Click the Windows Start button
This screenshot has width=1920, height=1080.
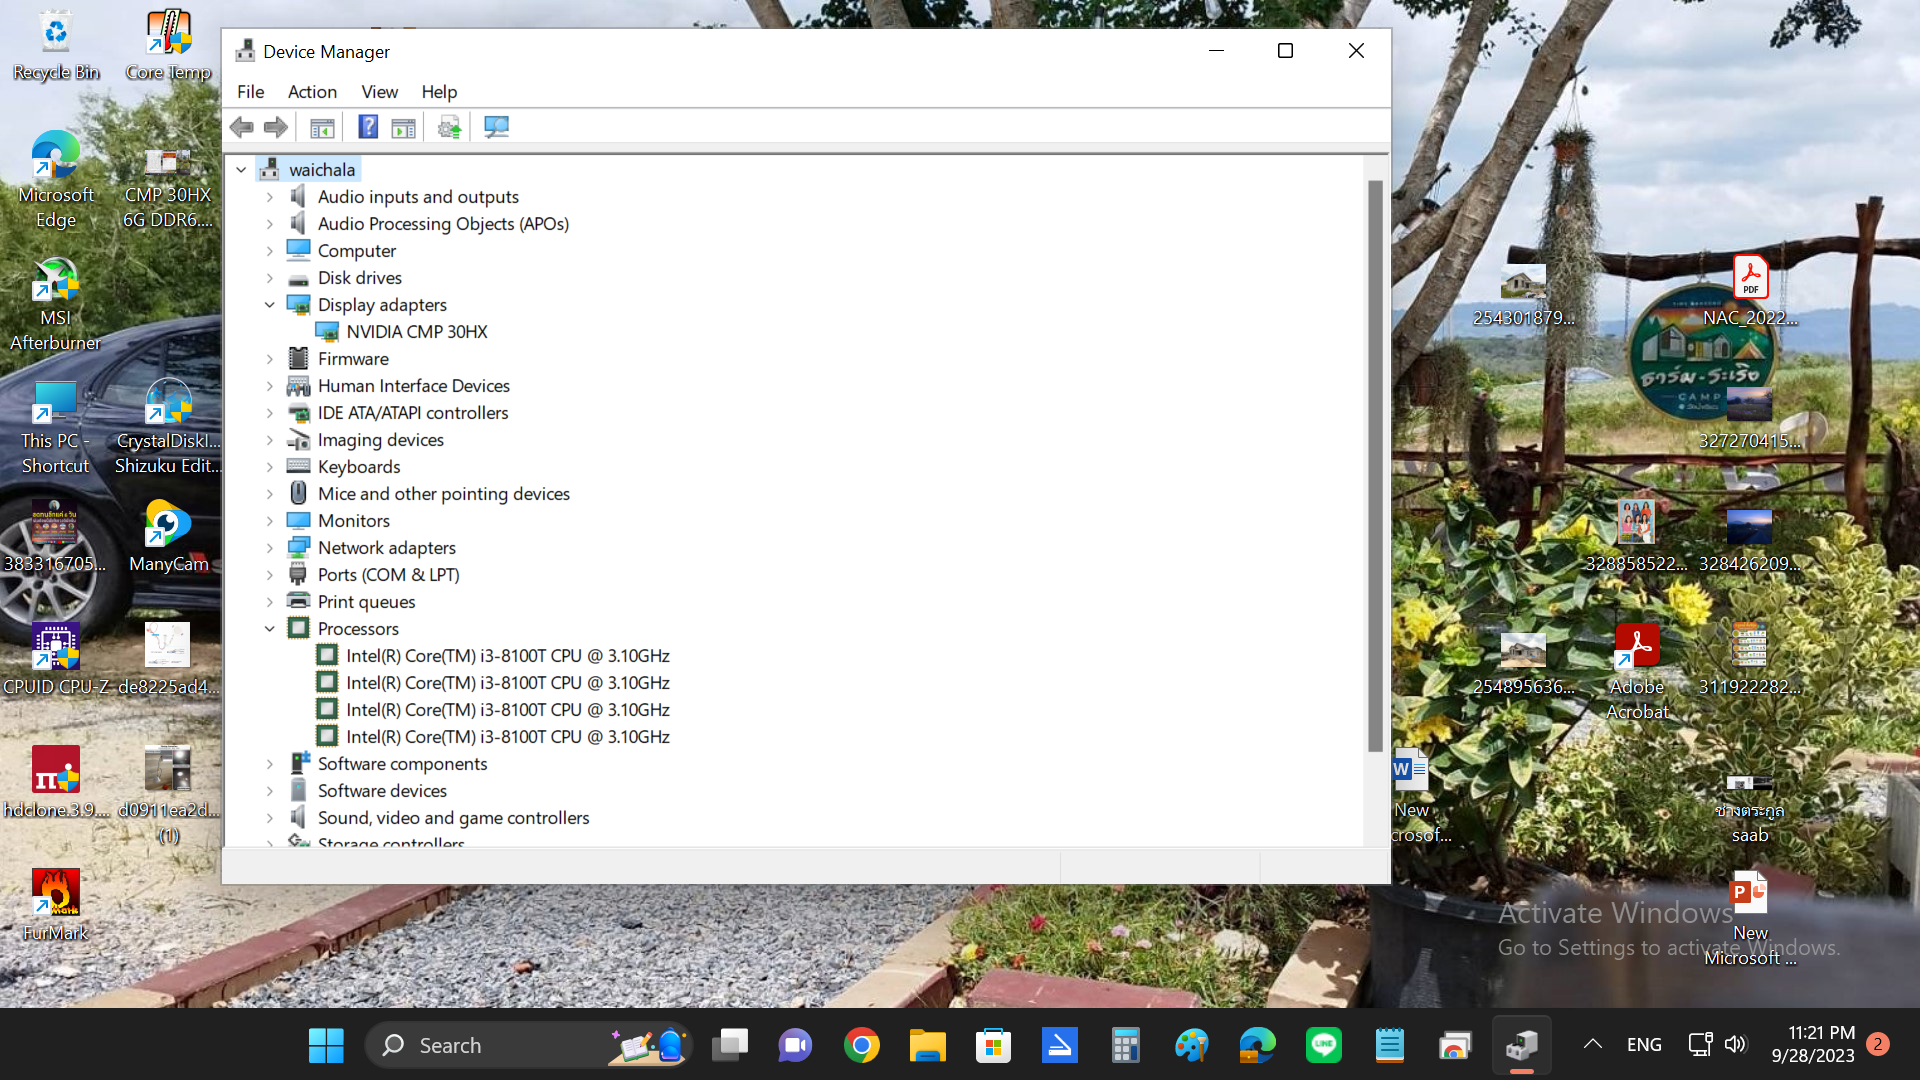point(326,1045)
